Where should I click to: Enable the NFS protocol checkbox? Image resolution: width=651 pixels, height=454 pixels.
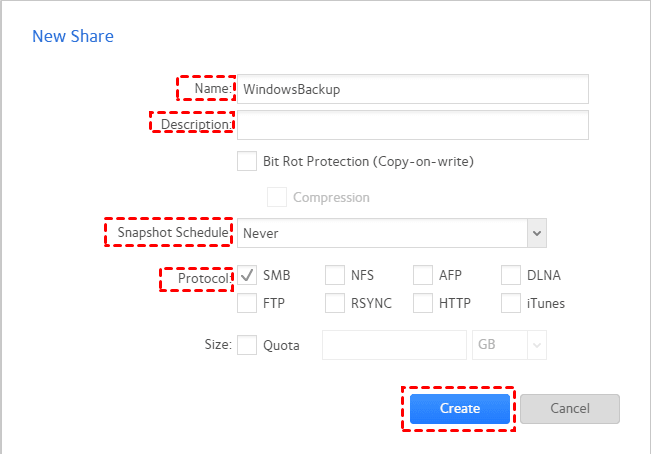click(x=335, y=275)
